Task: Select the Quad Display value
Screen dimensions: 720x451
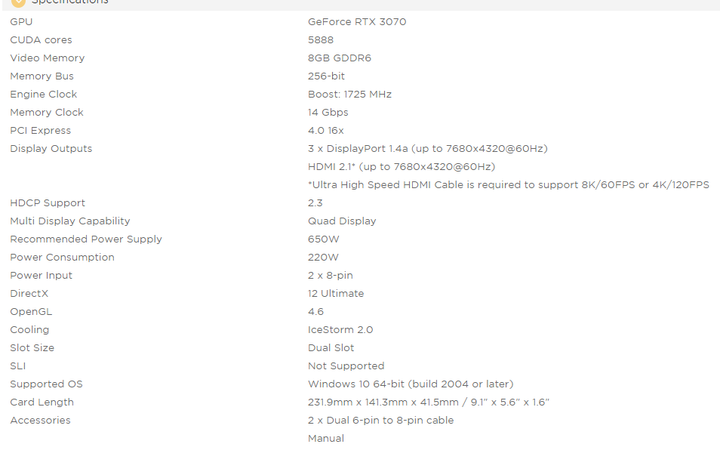Action: [x=342, y=221]
